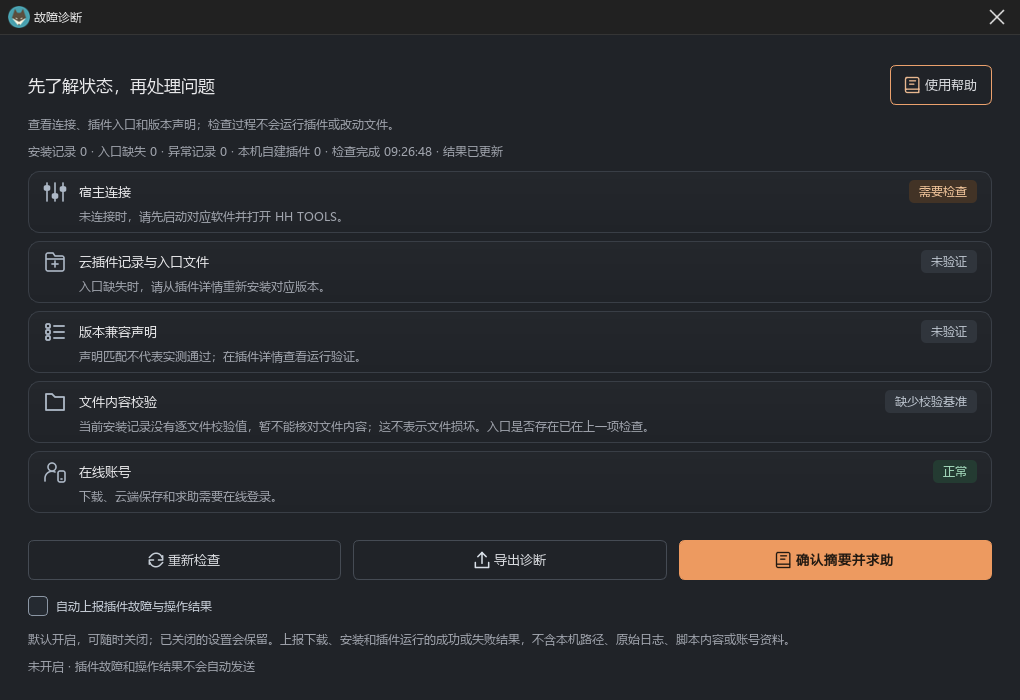Click the folder-plus icon beside 云插件记录与入口文件
Screen dimensions: 1020x700
click(55, 262)
